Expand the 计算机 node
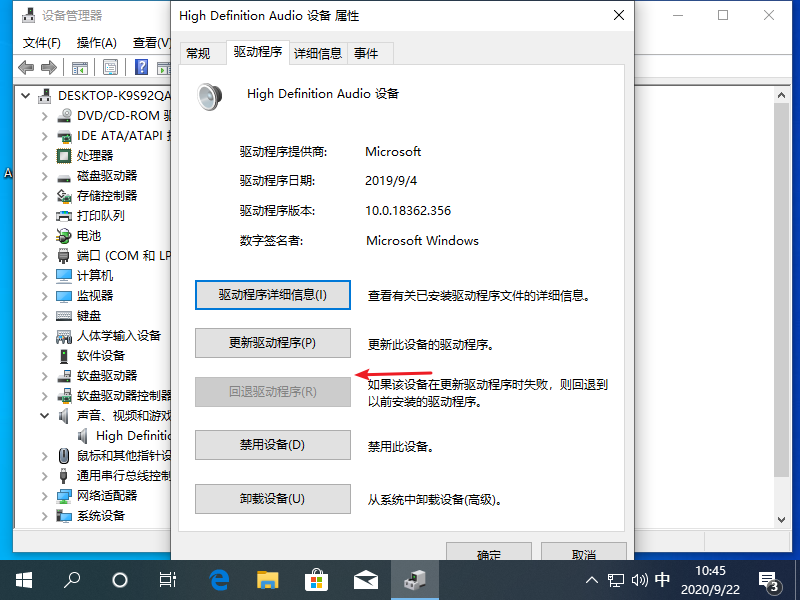This screenshot has width=800, height=600. pos(45,276)
